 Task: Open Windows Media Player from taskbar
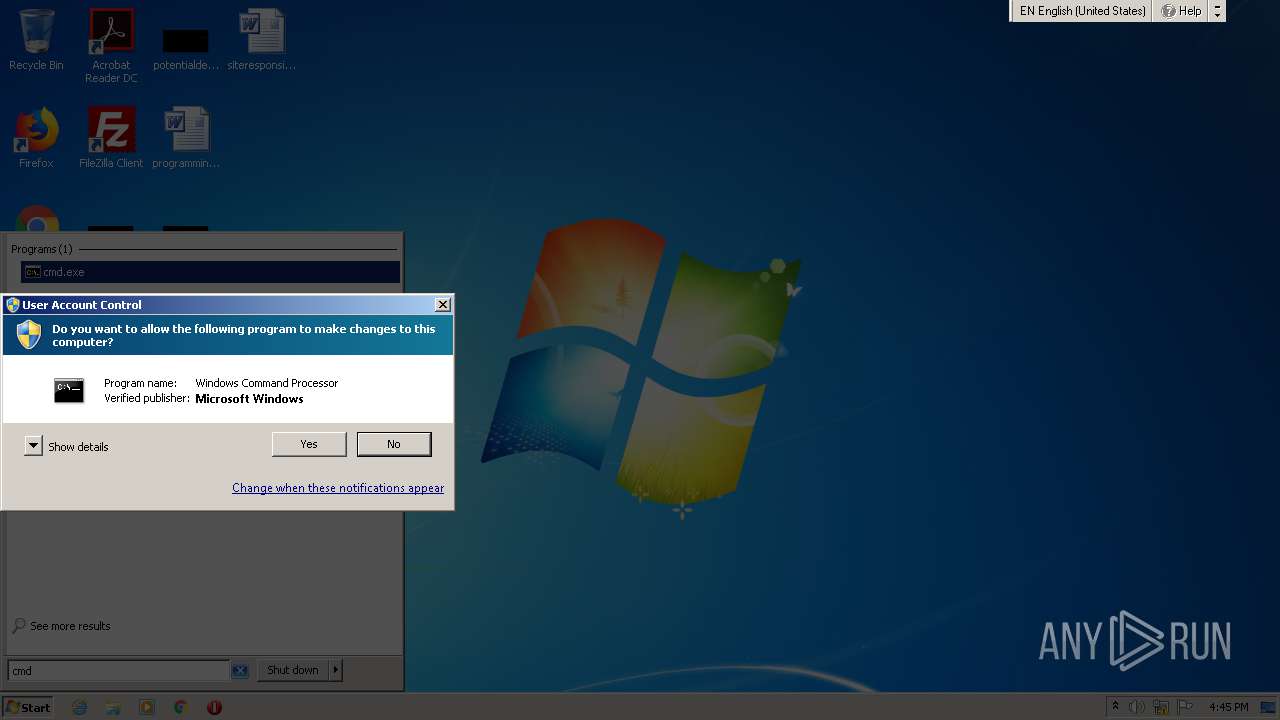(147, 707)
